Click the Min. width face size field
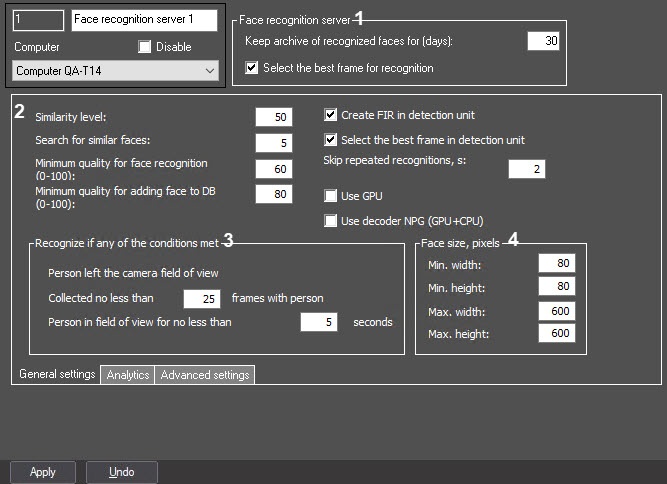Image resolution: width=667 pixels, height=484 pixels. click(x=557, y=263)
